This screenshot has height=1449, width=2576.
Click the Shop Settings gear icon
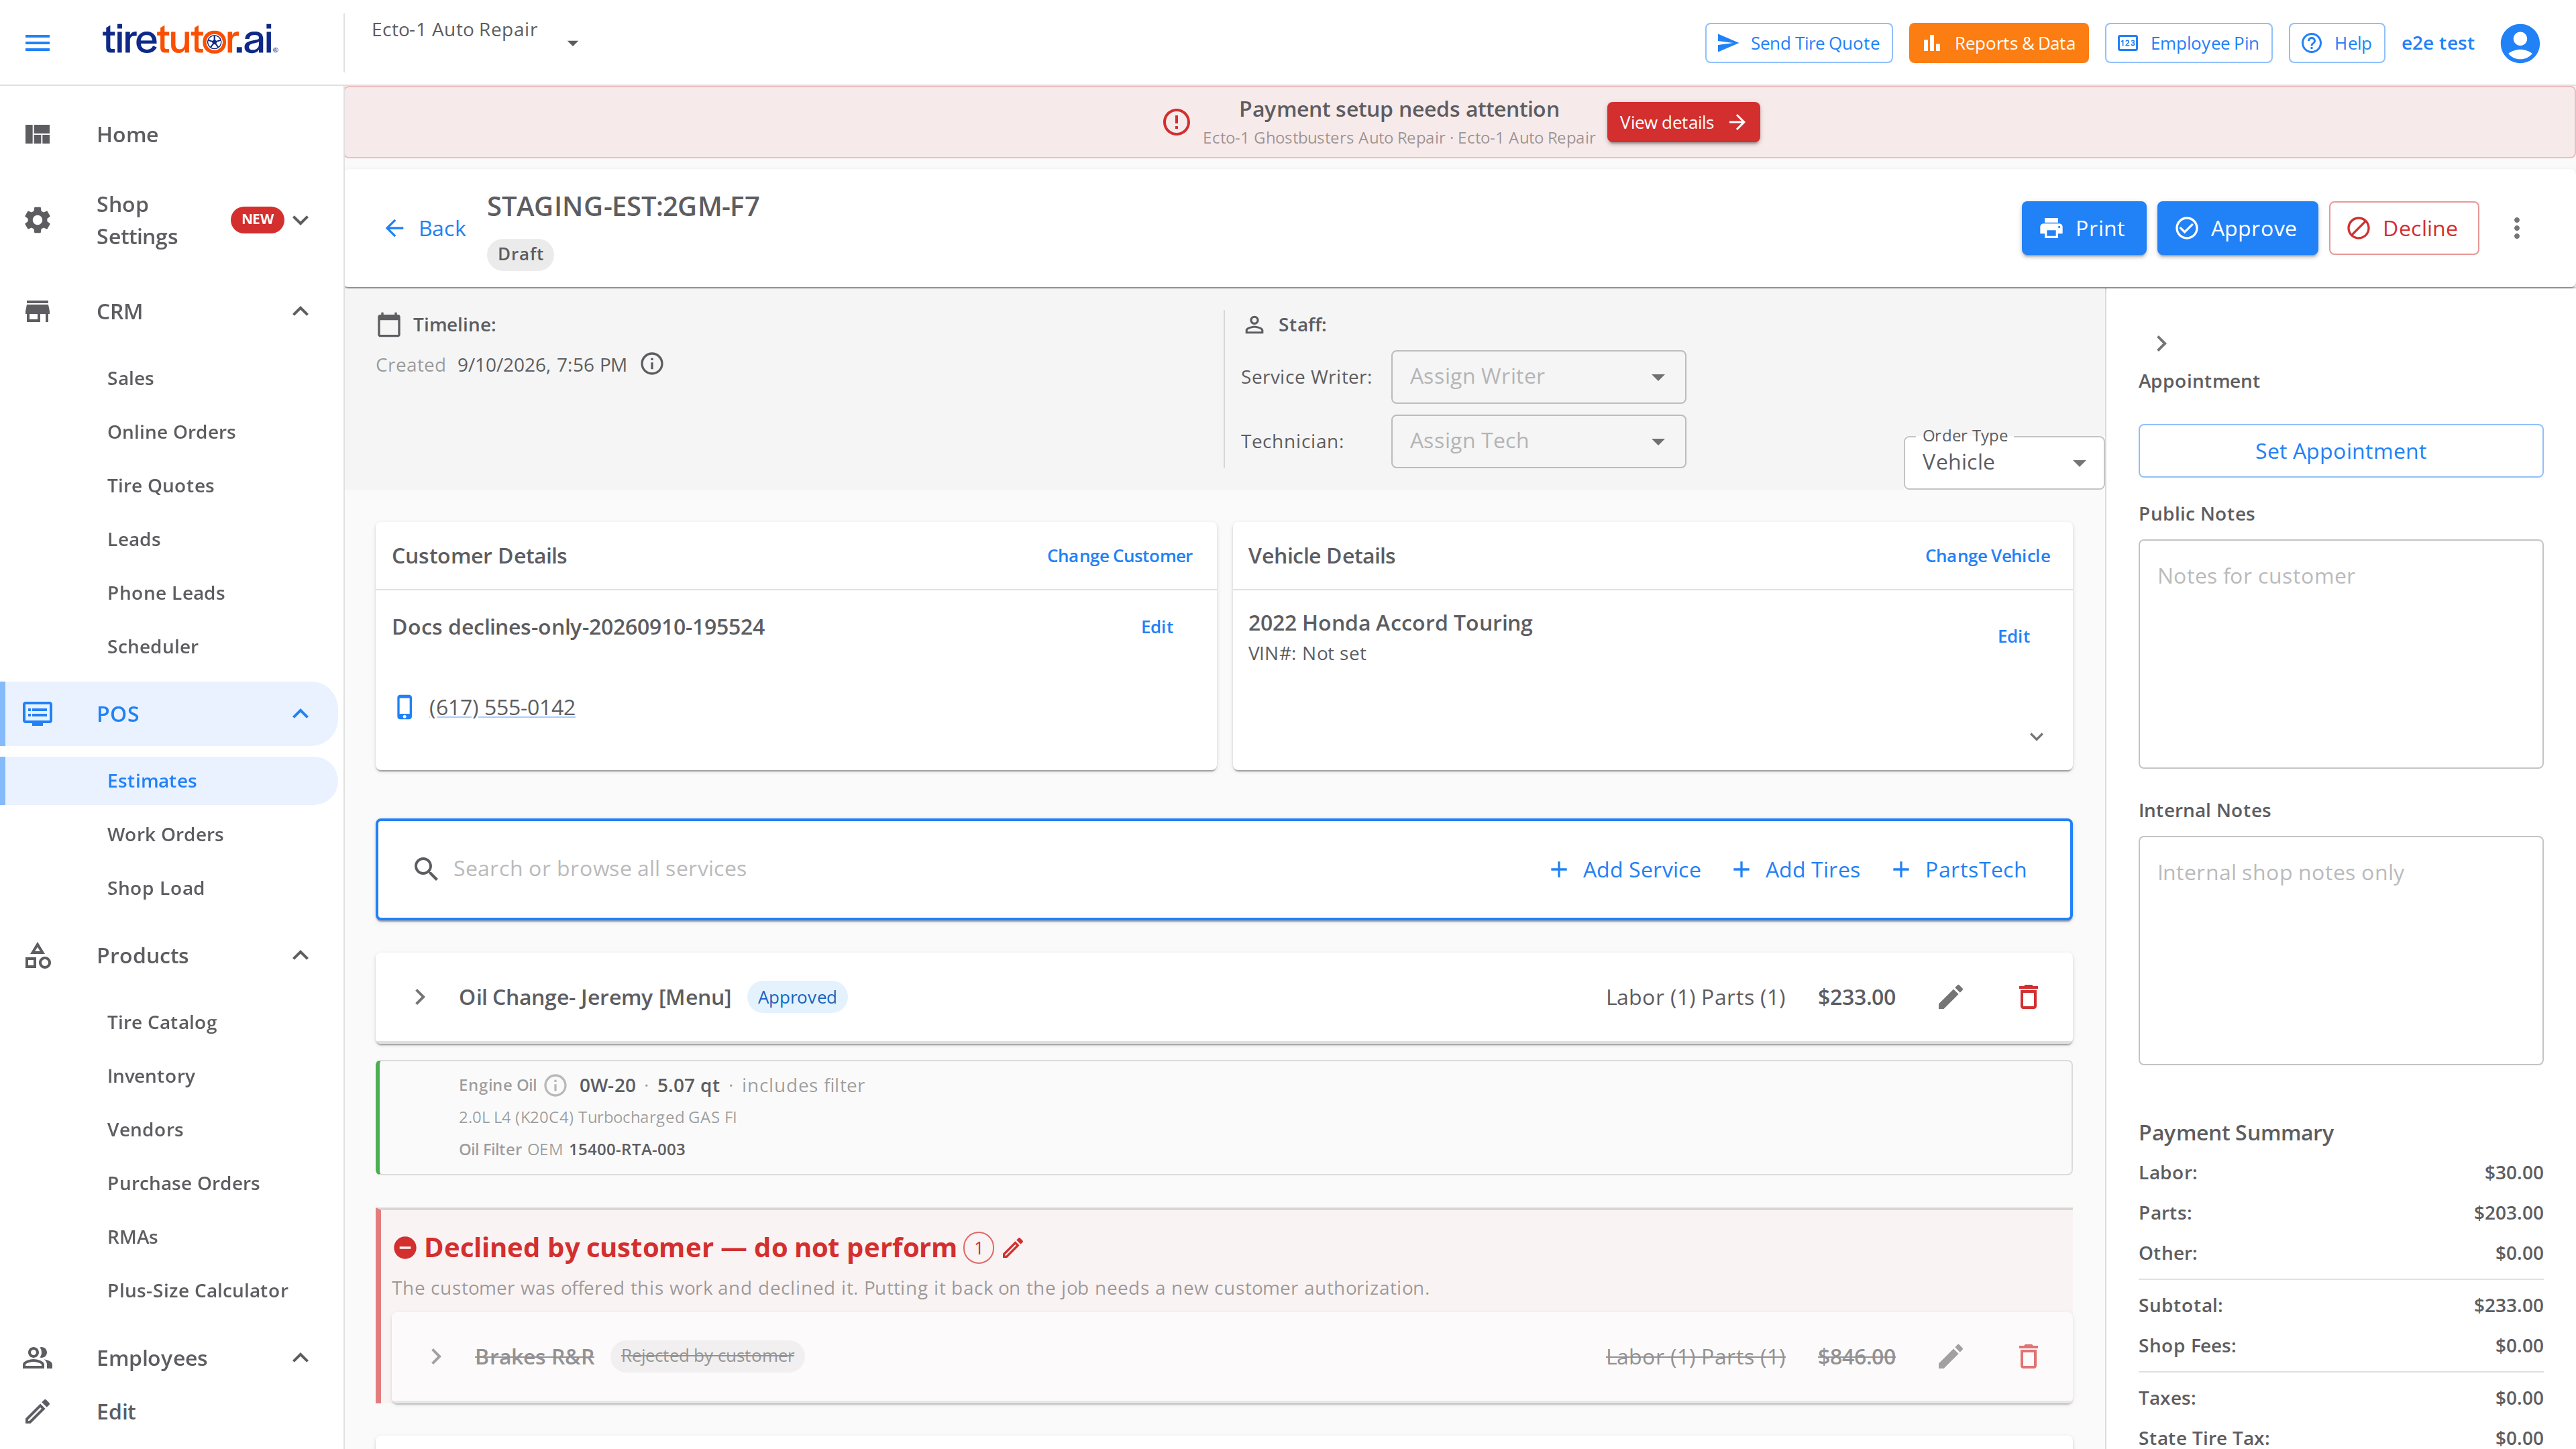point(37,220)
